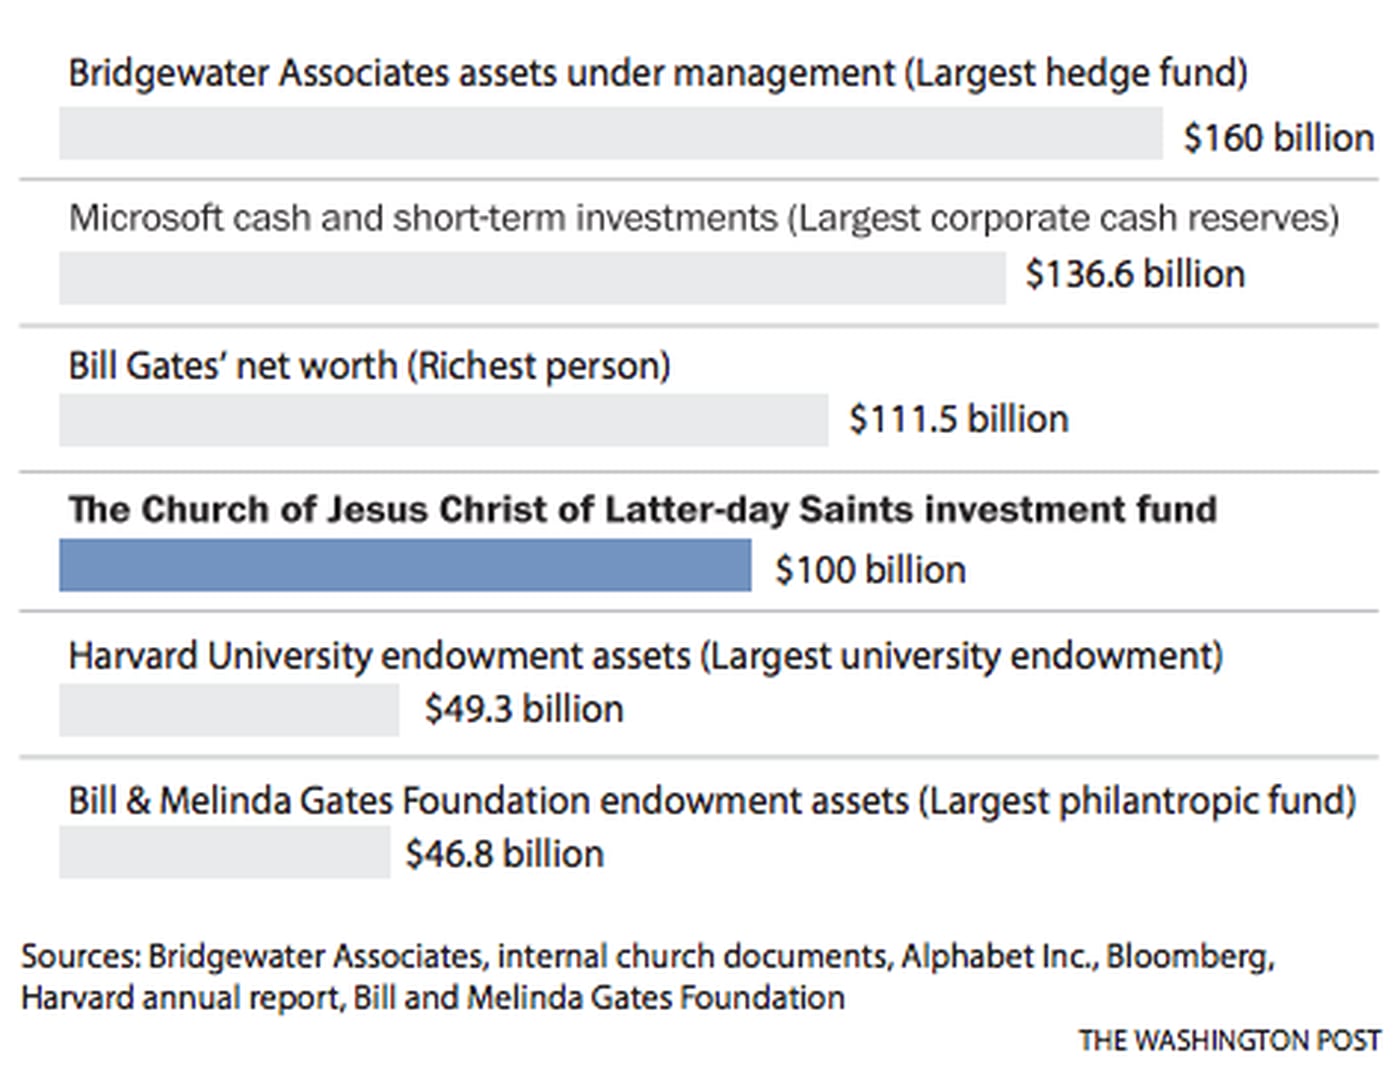Click the Bill Gates net worth bar
The width and height of the screenshot is (1400, 1080).
click(x=443, y=420)
